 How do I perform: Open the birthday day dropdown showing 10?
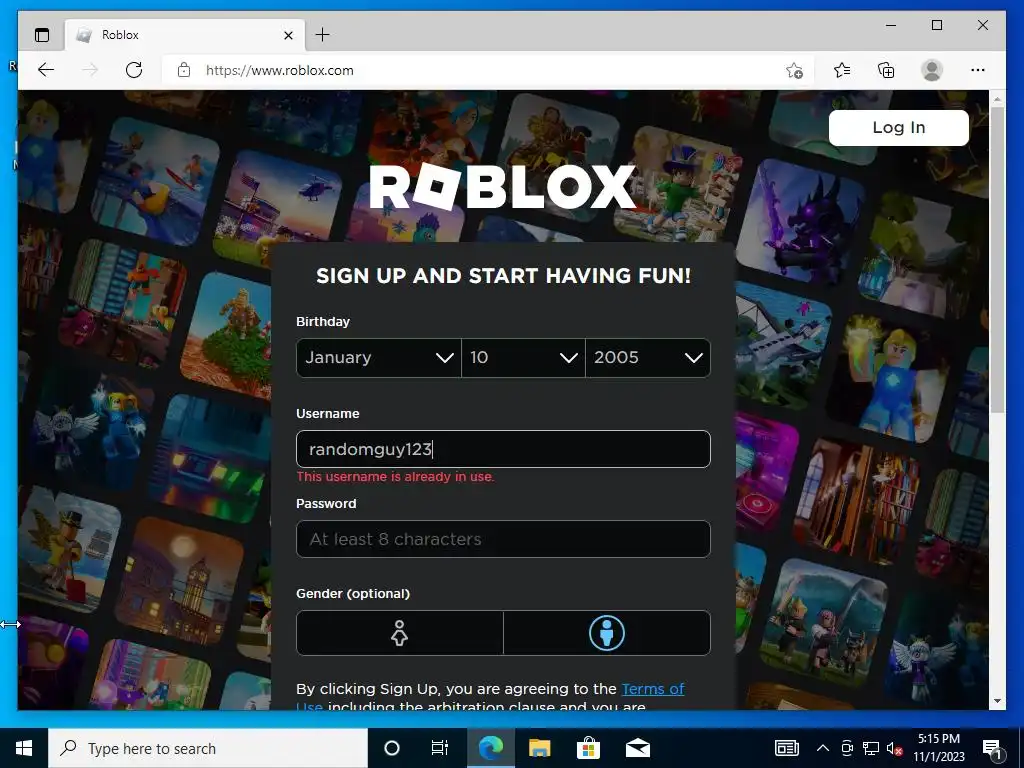click(x=523, y=358)
